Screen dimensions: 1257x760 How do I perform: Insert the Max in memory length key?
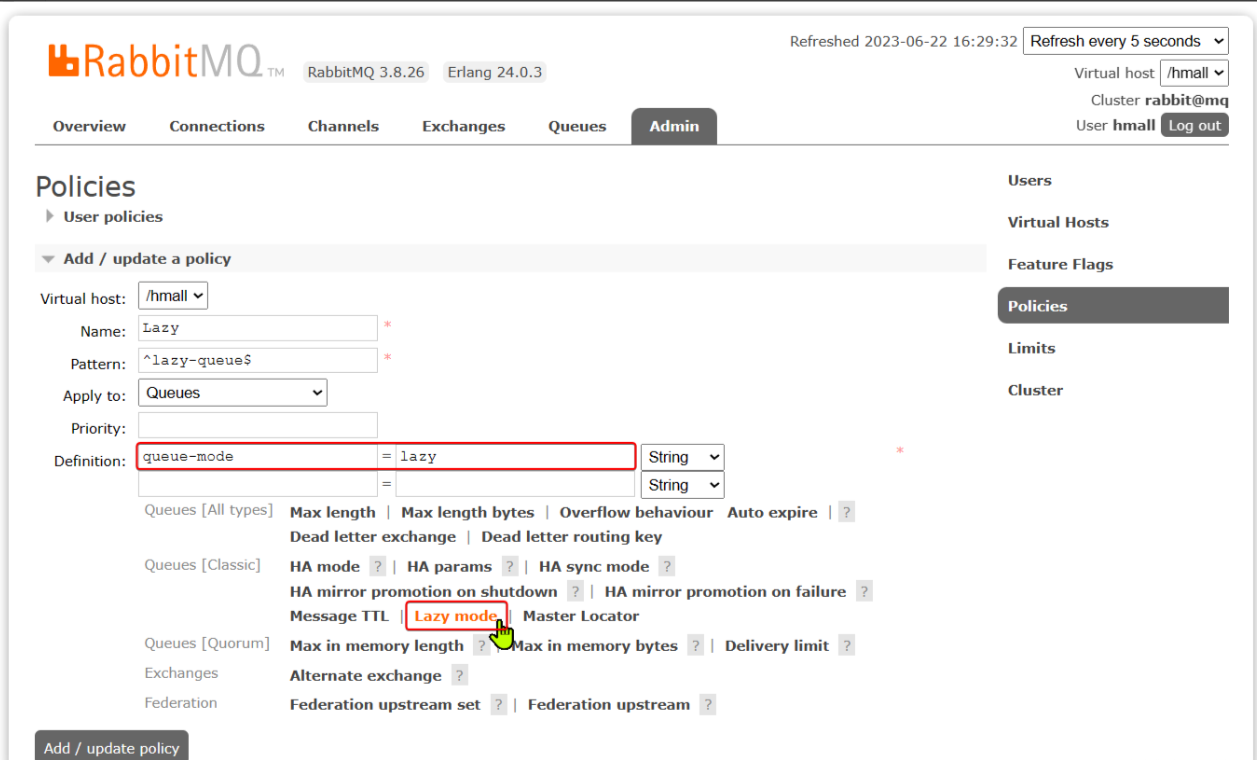click(x=376, y=645)
